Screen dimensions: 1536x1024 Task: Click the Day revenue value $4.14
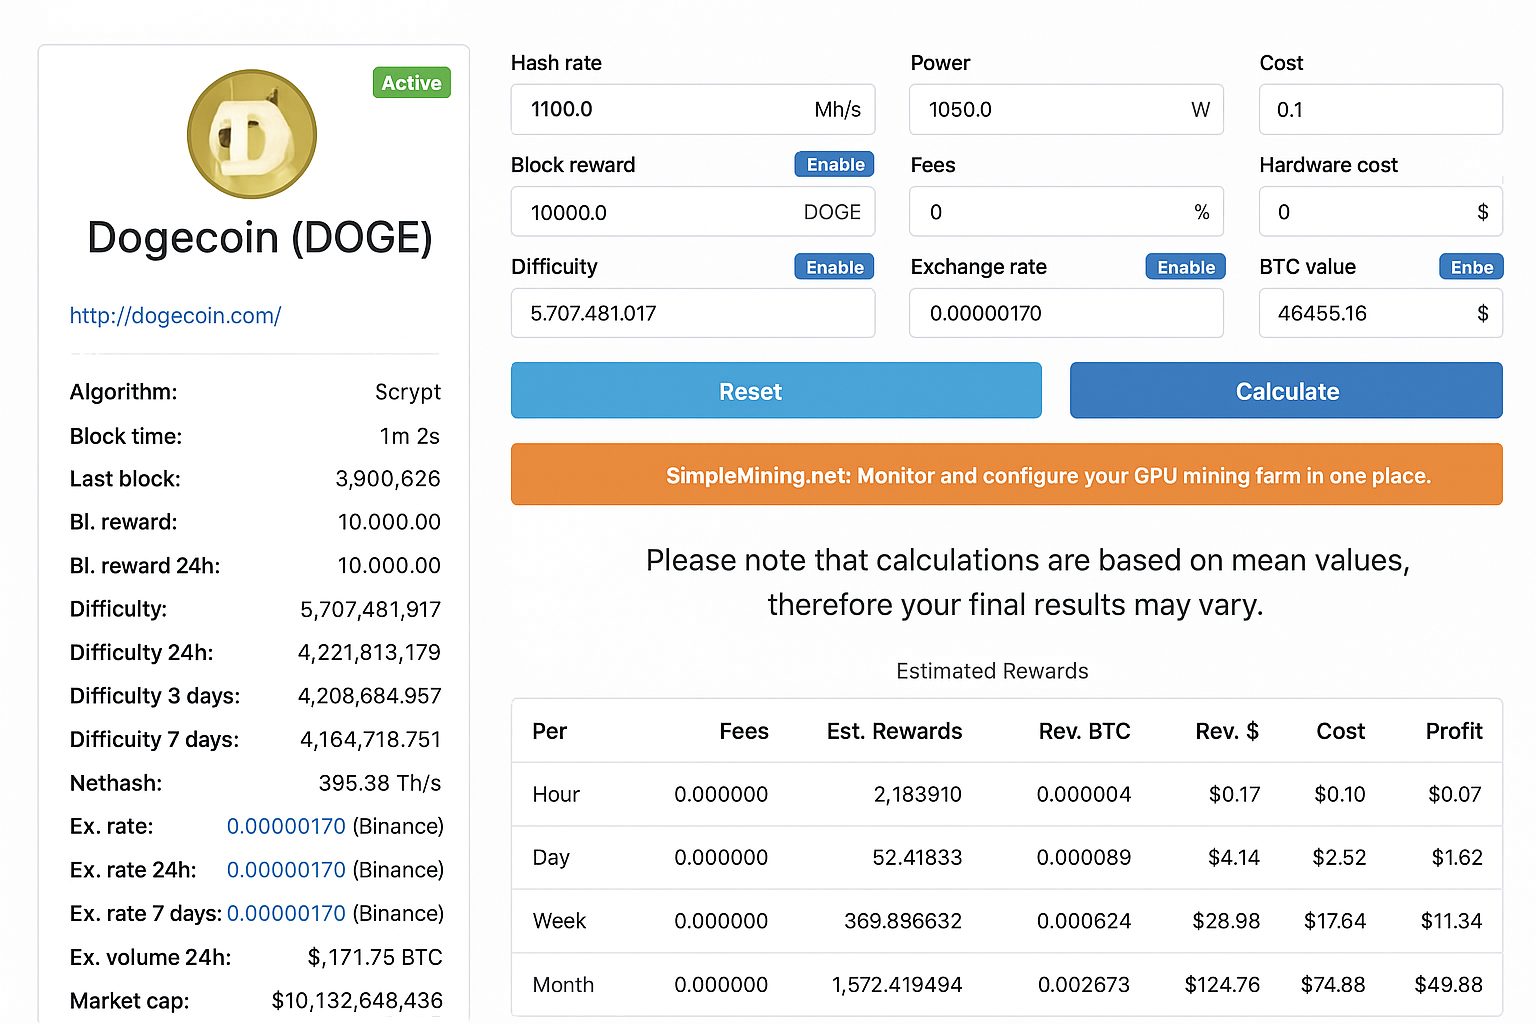click(x=1234, y=857)
